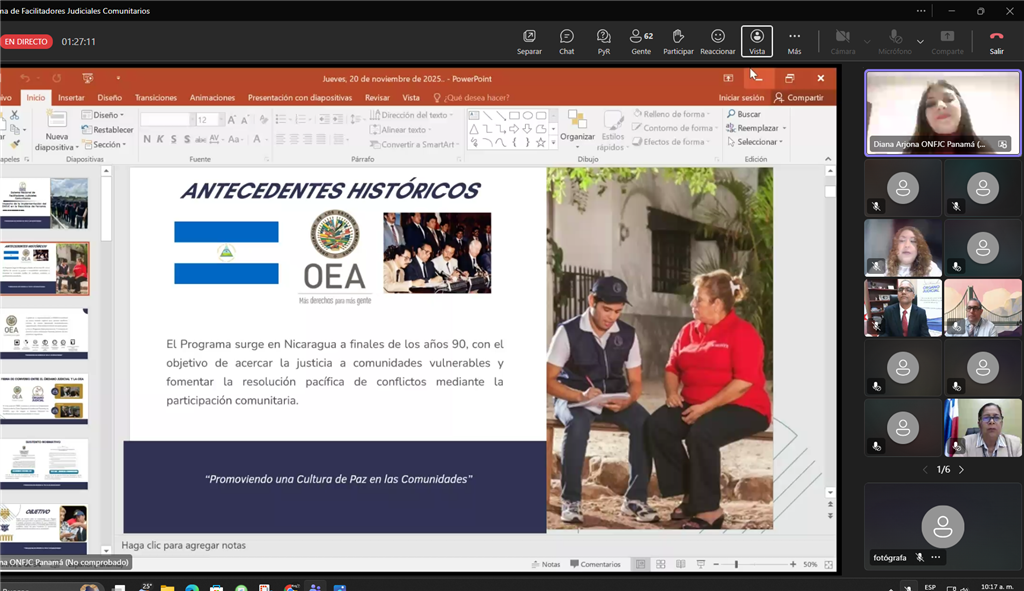This screenshot has width=1024, height=591.
Task: Open the PyR questions panel
Action: tap(604, 41)
